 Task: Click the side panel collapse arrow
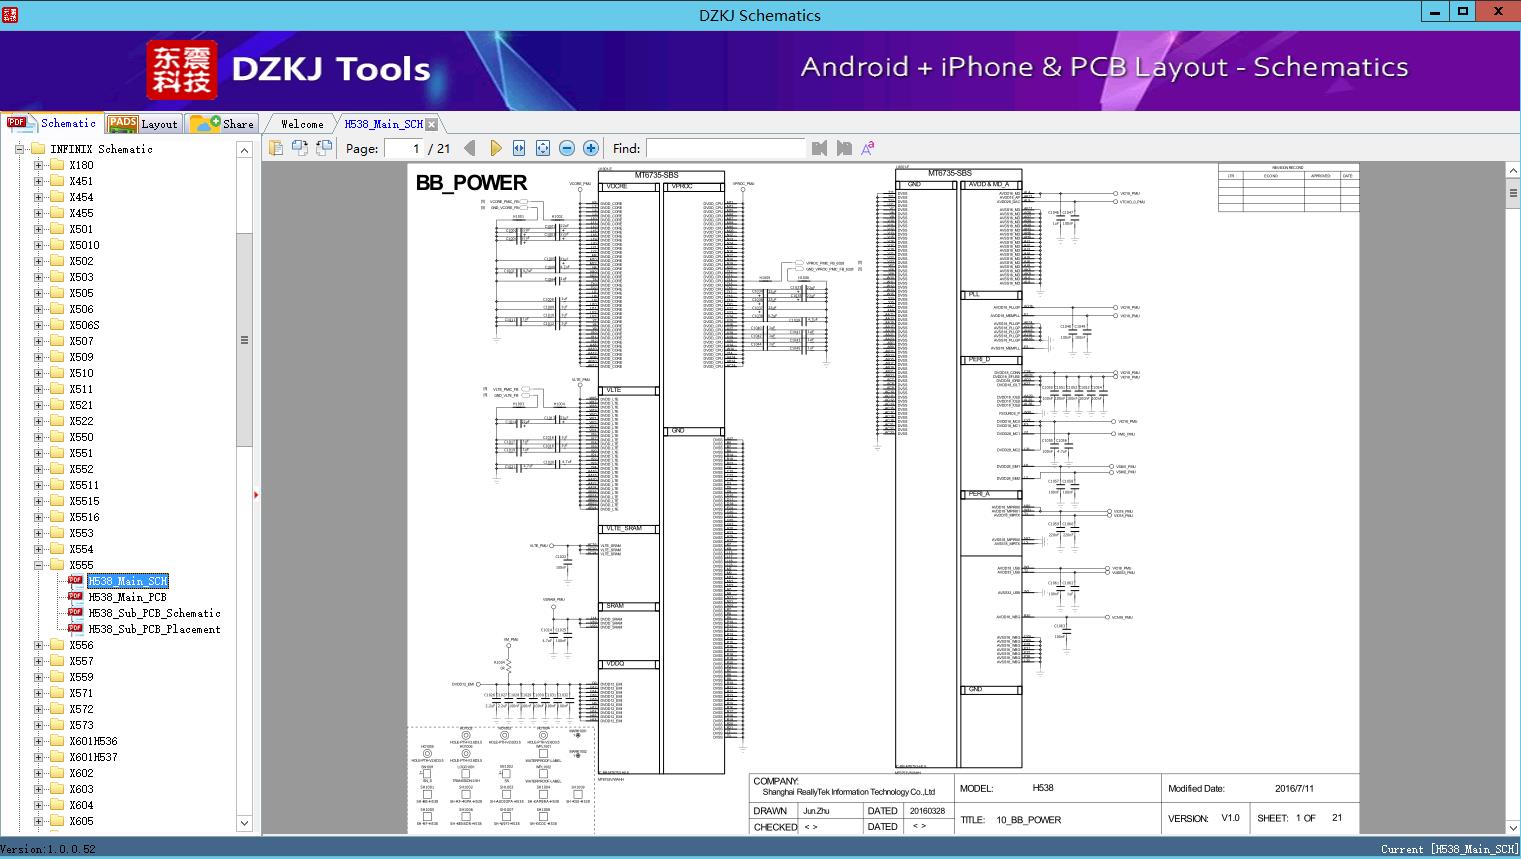point(256,495)
